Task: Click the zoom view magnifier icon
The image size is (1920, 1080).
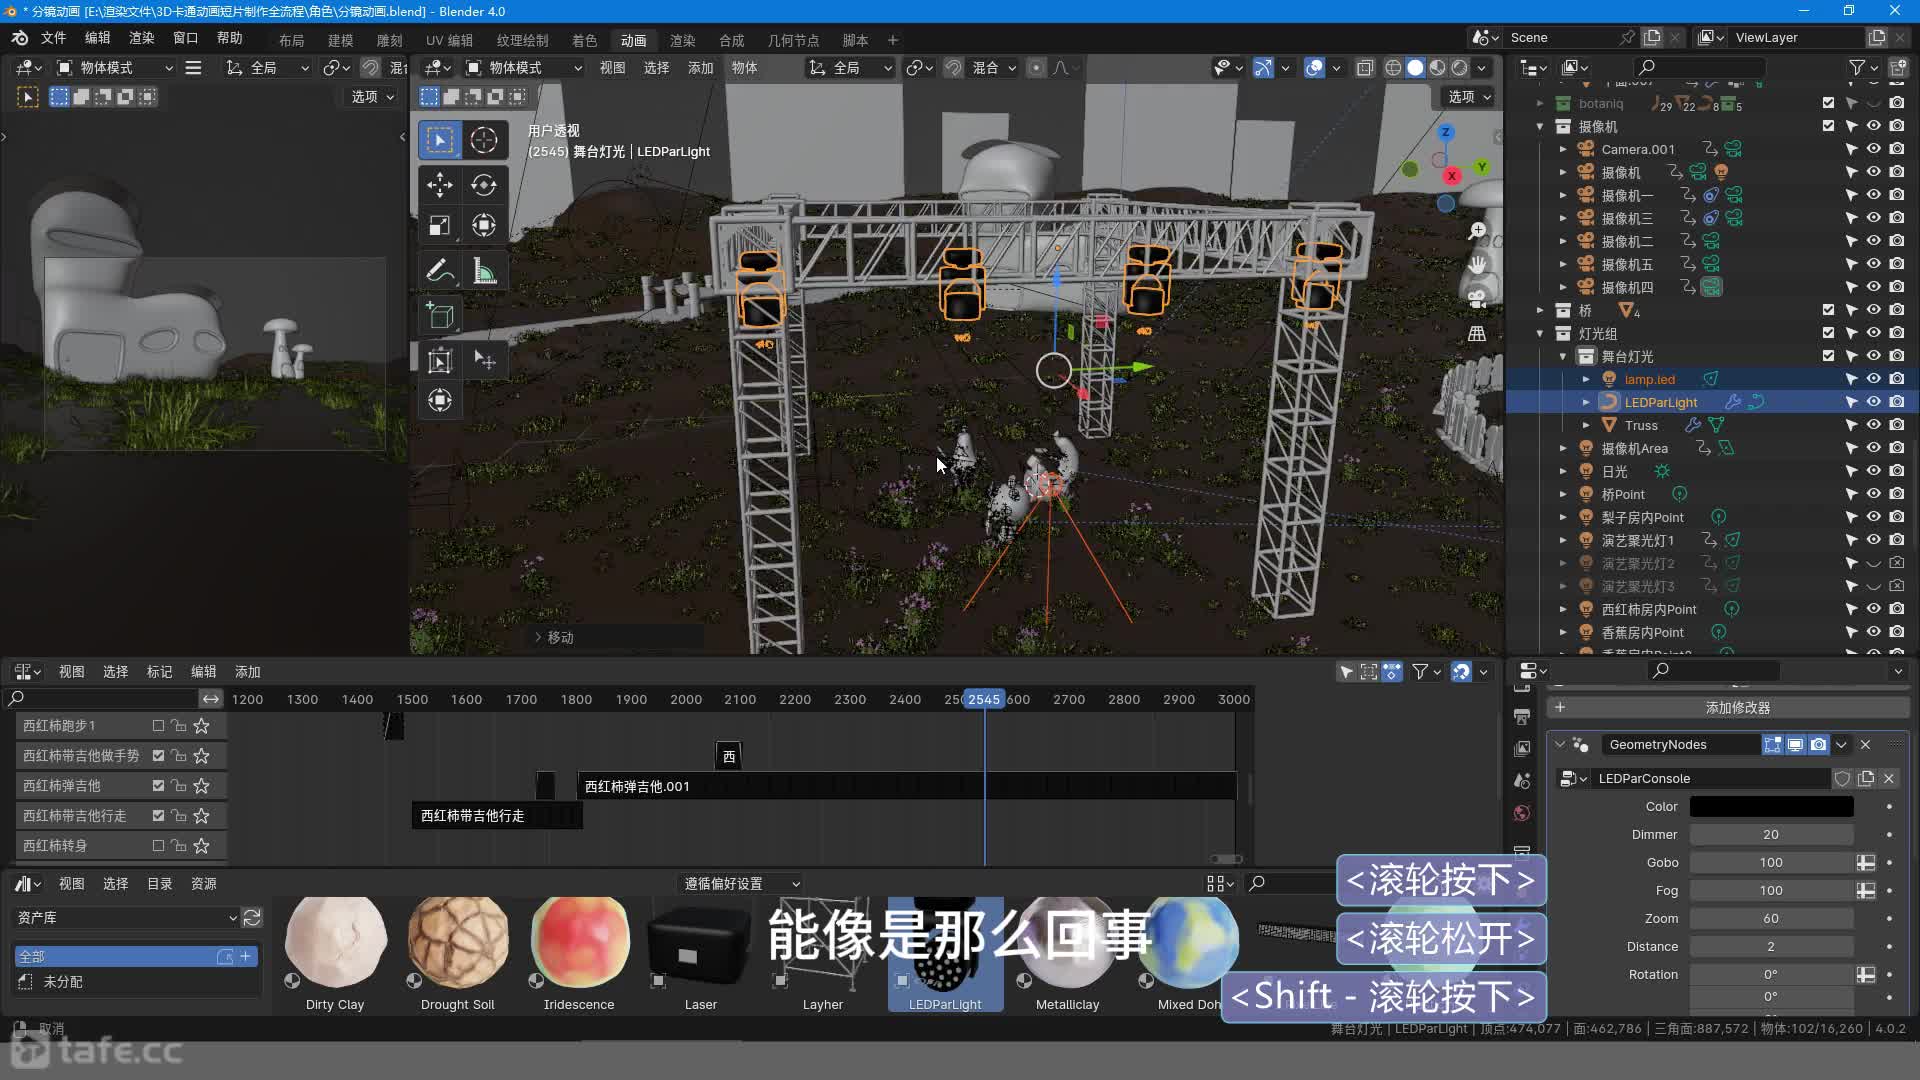Action: (1477, 231)
